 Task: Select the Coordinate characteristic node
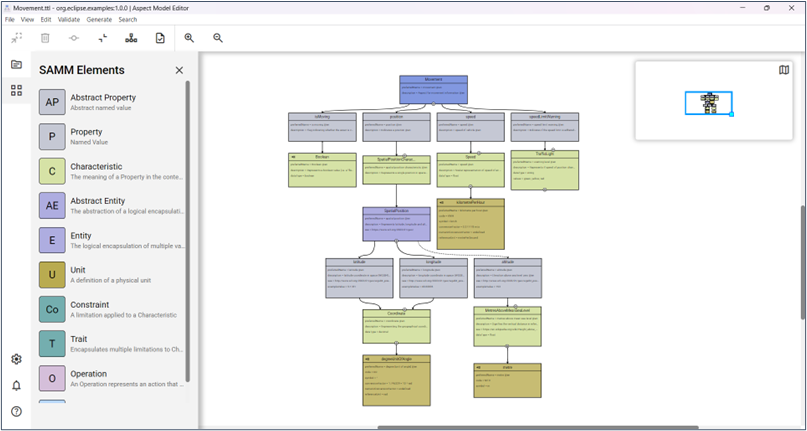[396, 326]
